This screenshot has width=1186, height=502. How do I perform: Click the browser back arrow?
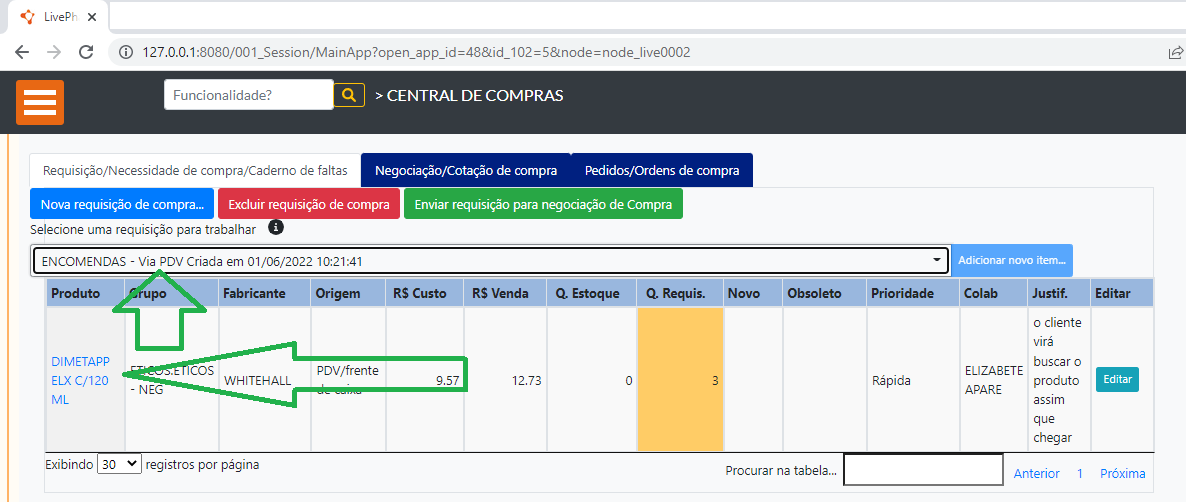click(22, 52)
